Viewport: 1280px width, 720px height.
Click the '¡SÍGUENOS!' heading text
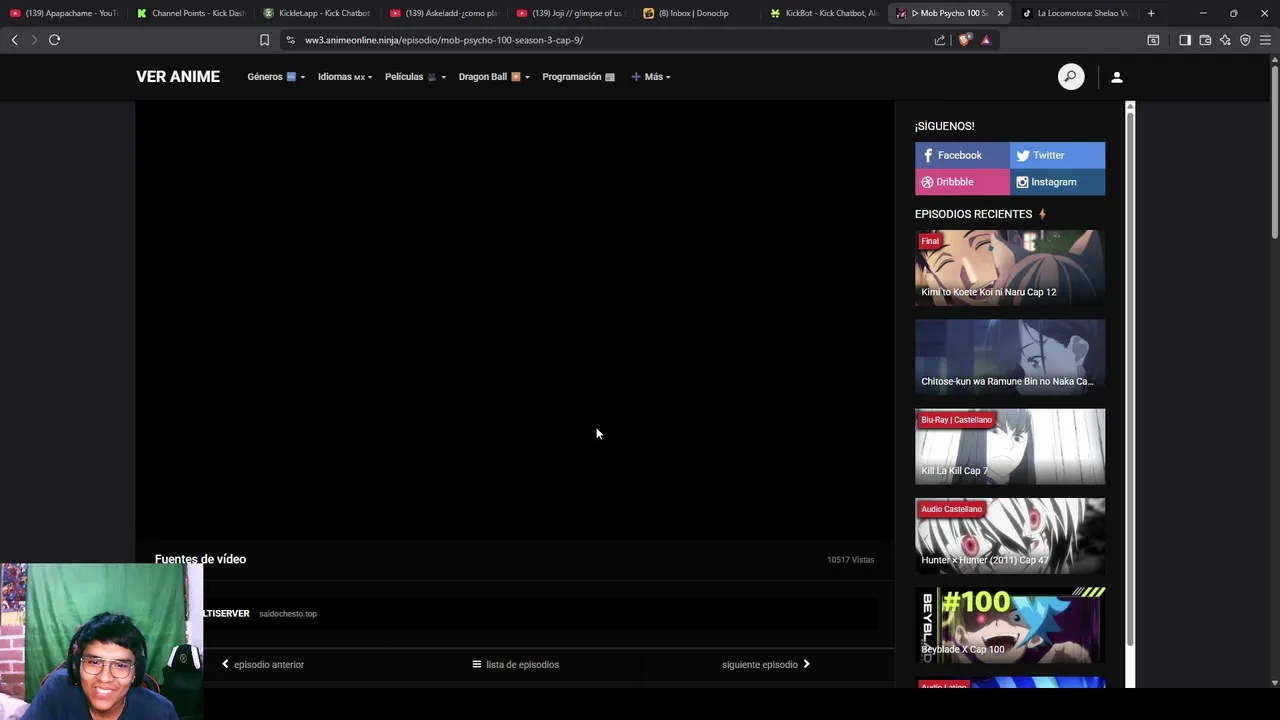click(944, 126)
